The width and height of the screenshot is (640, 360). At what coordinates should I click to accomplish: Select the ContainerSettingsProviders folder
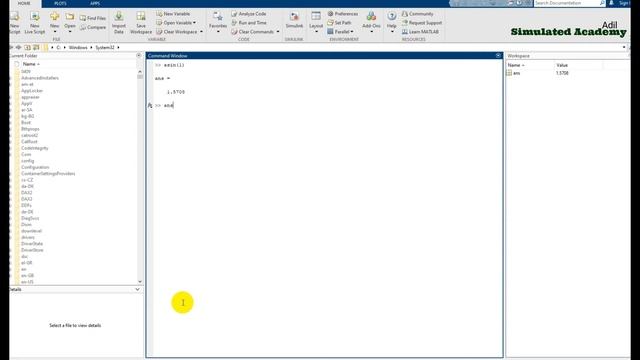point(48,173)
